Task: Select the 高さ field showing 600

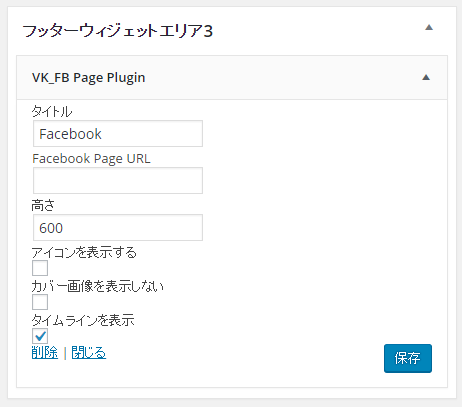Action: [118, 228]
